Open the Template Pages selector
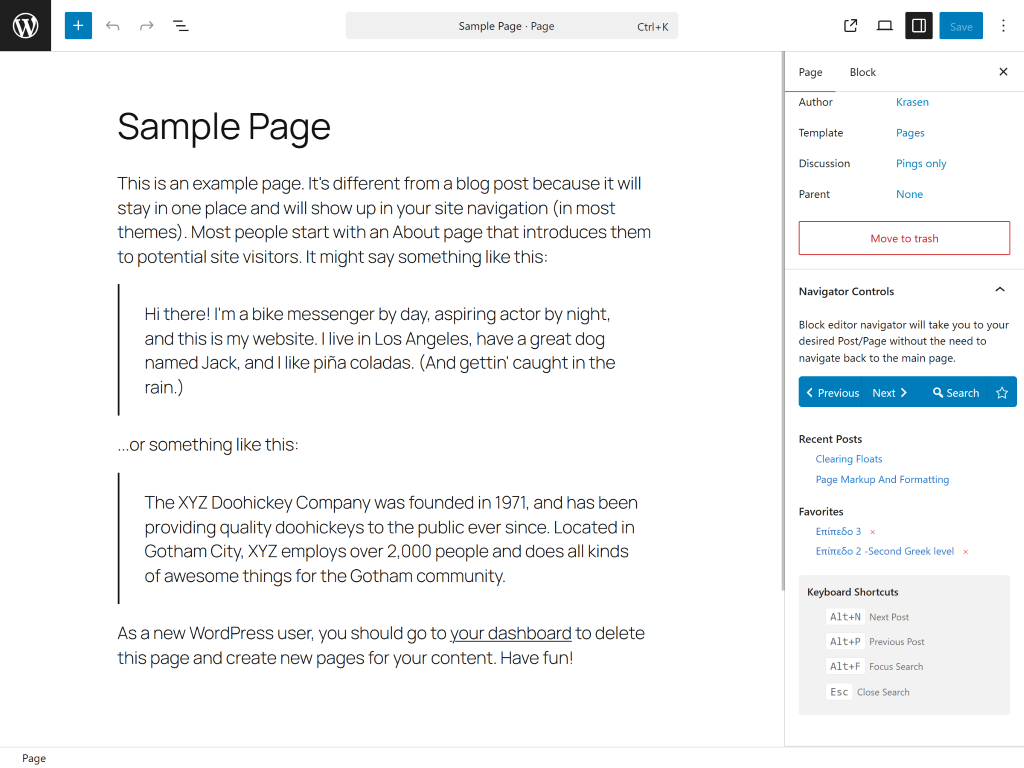The image size is (1024, 768). click(910, 133)
